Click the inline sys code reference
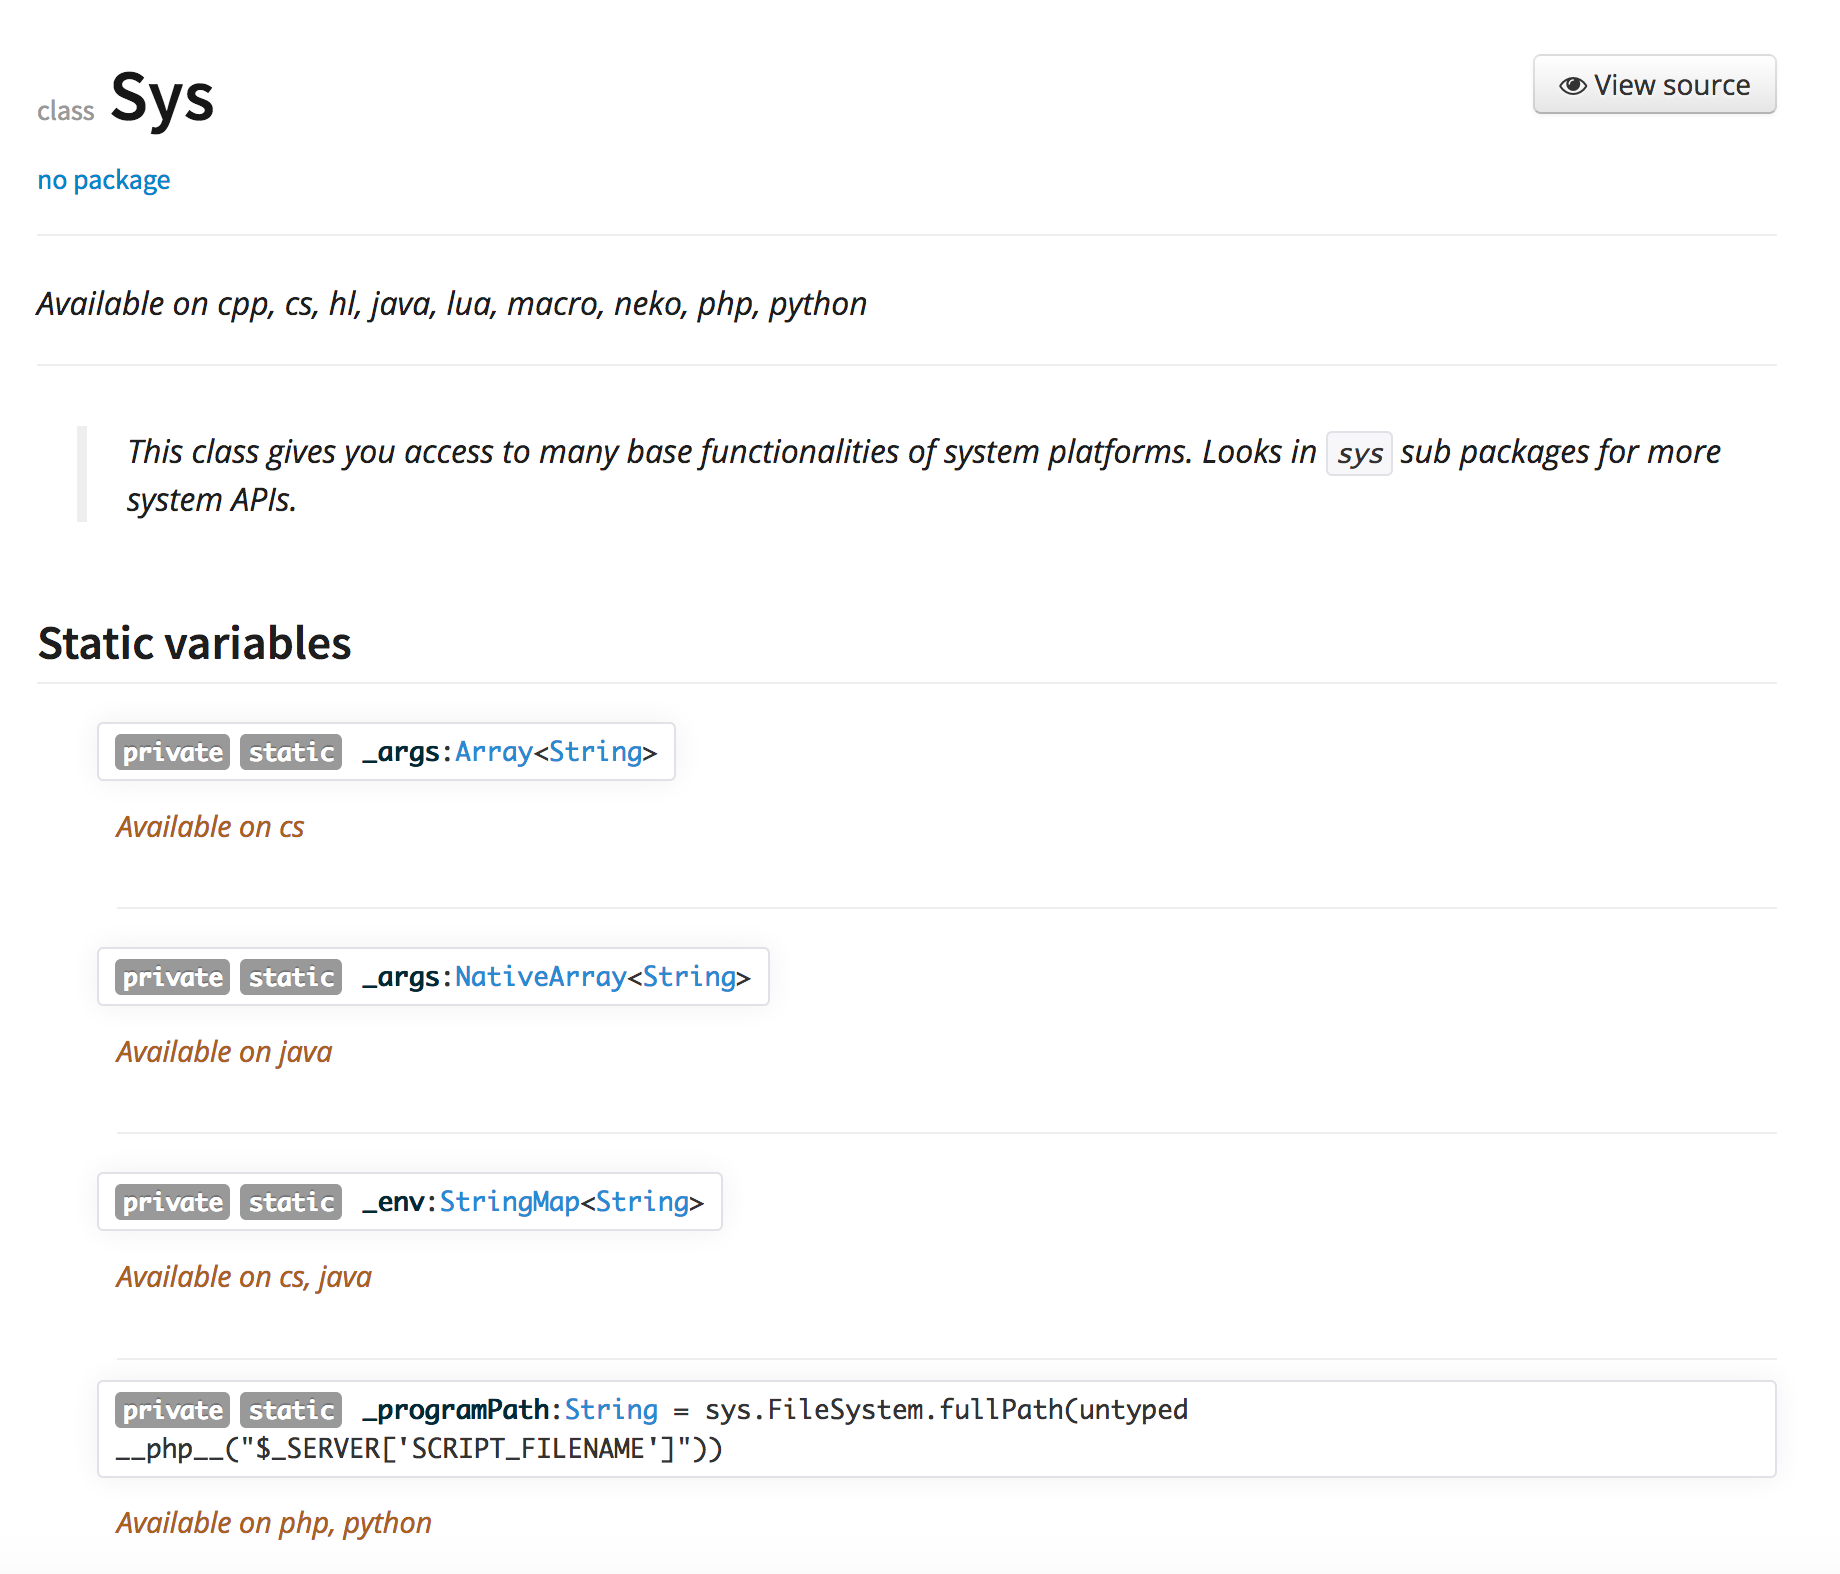The height and width of the screenshot is (1574, 1840). [x=1358, y=453]
